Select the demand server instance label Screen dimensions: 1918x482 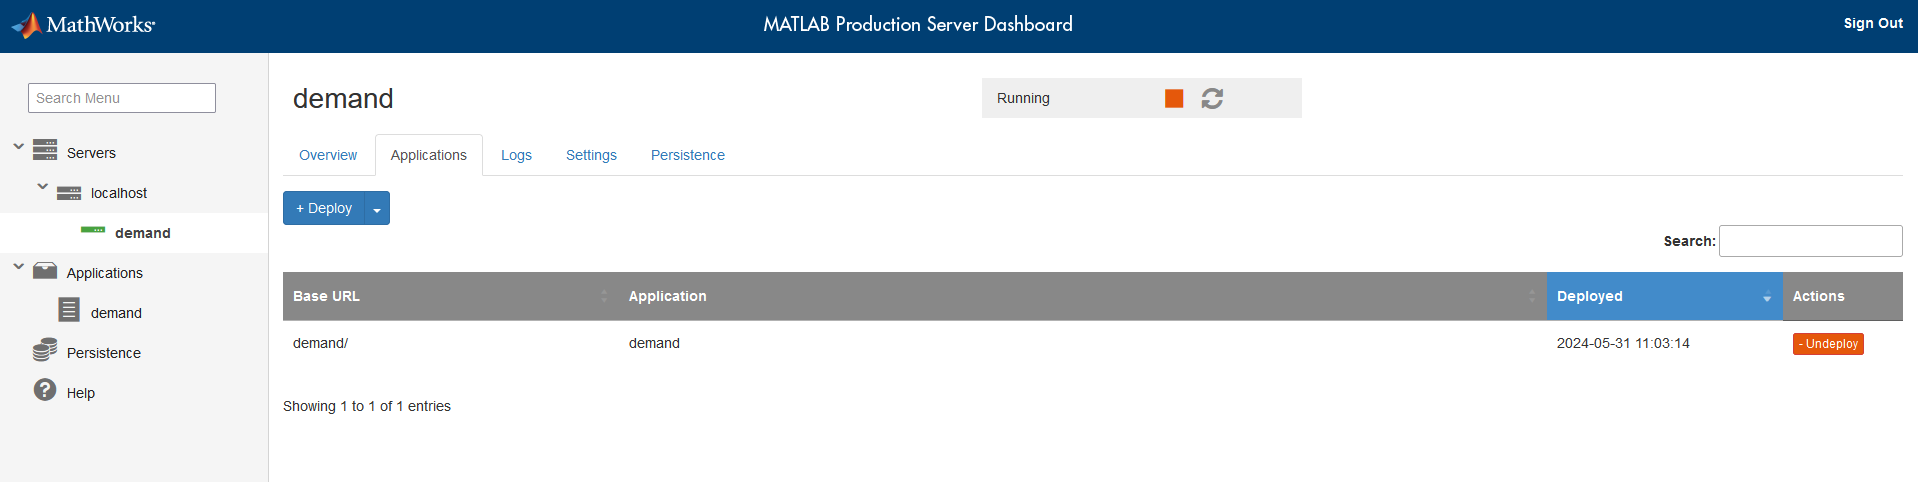143,233
